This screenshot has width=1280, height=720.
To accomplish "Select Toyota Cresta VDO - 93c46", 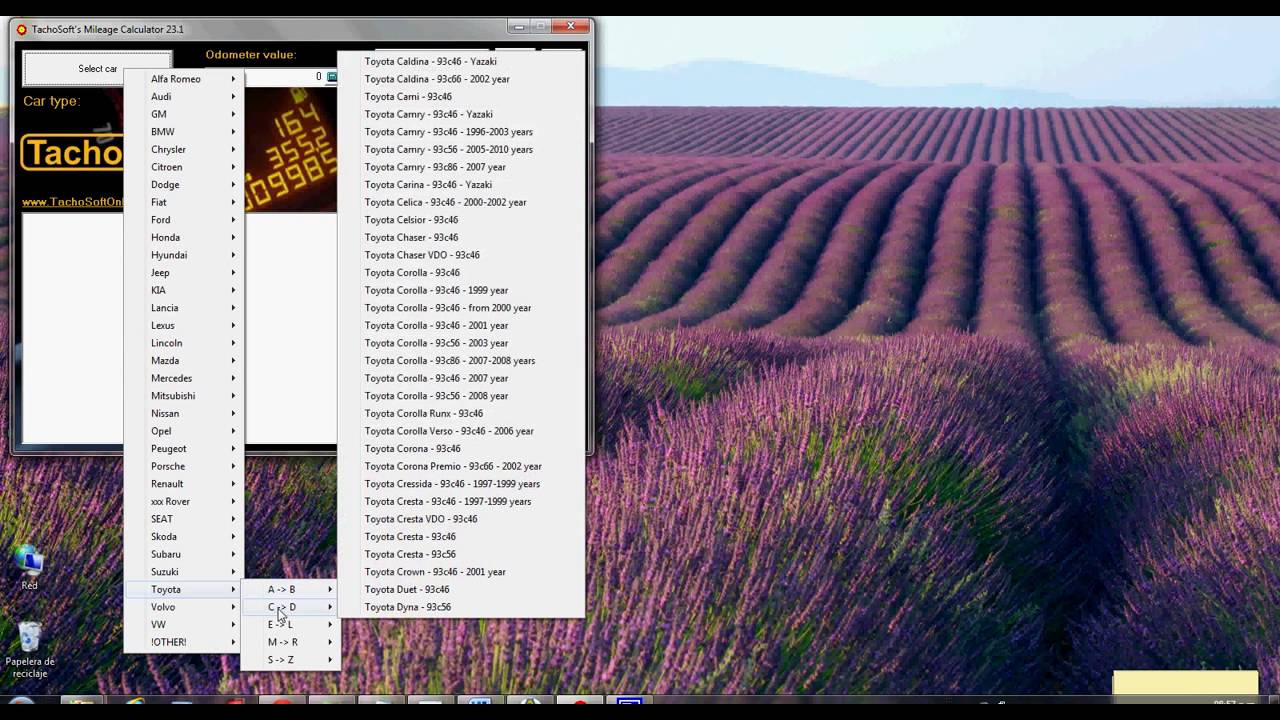I will tap(461, 519).
